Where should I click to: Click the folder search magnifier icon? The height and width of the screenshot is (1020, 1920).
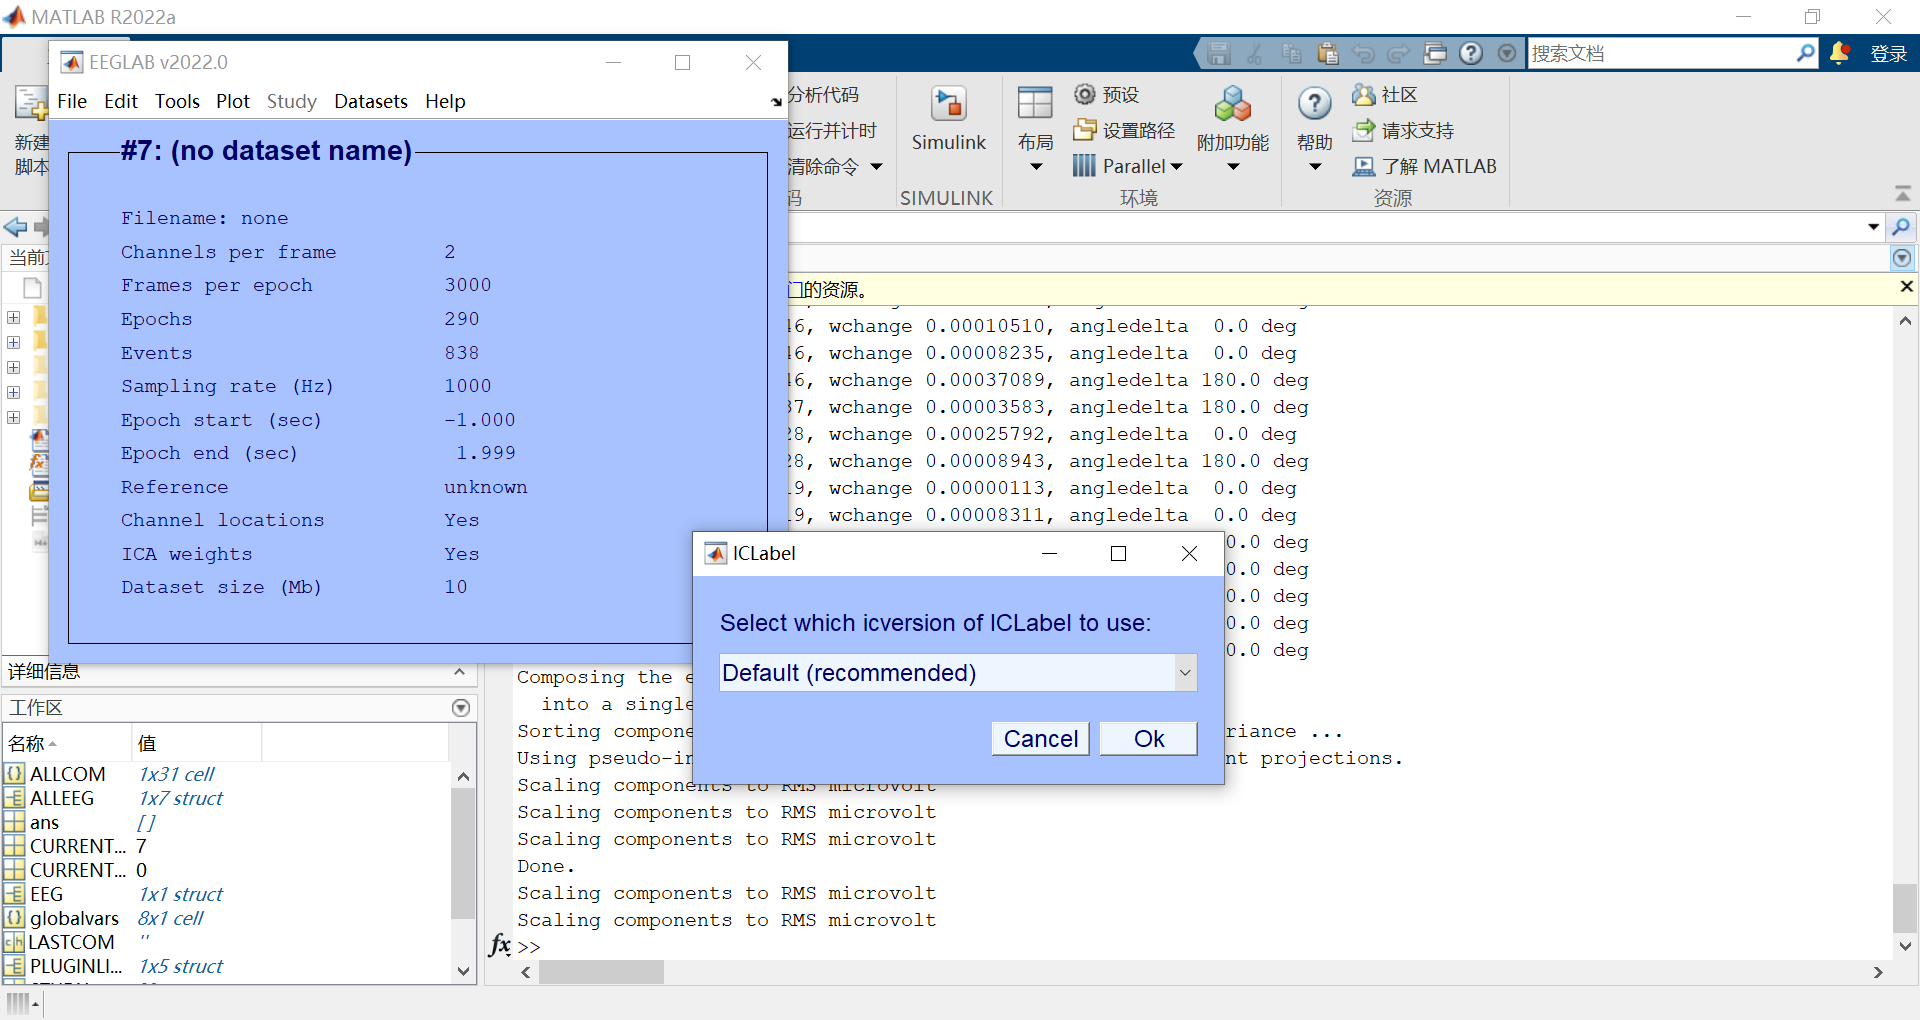[1901, 227]
